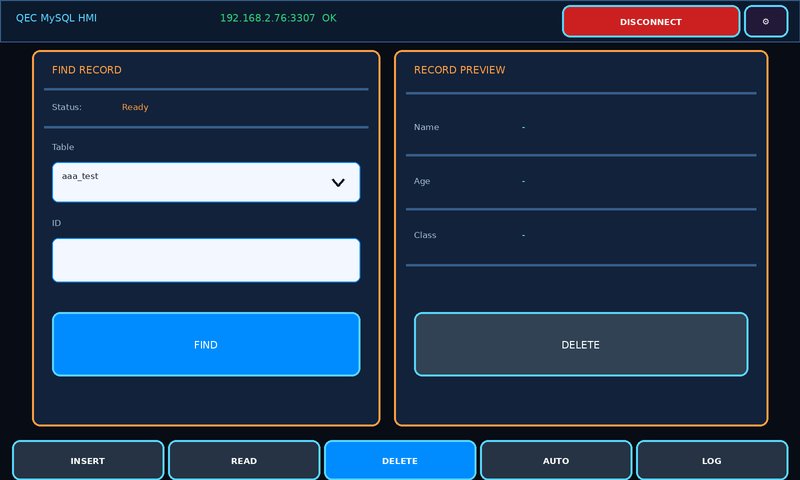The width and height of the screenshot is (800, 480).
Task: Switch to the READ tab
Action: tap(244, 461)
